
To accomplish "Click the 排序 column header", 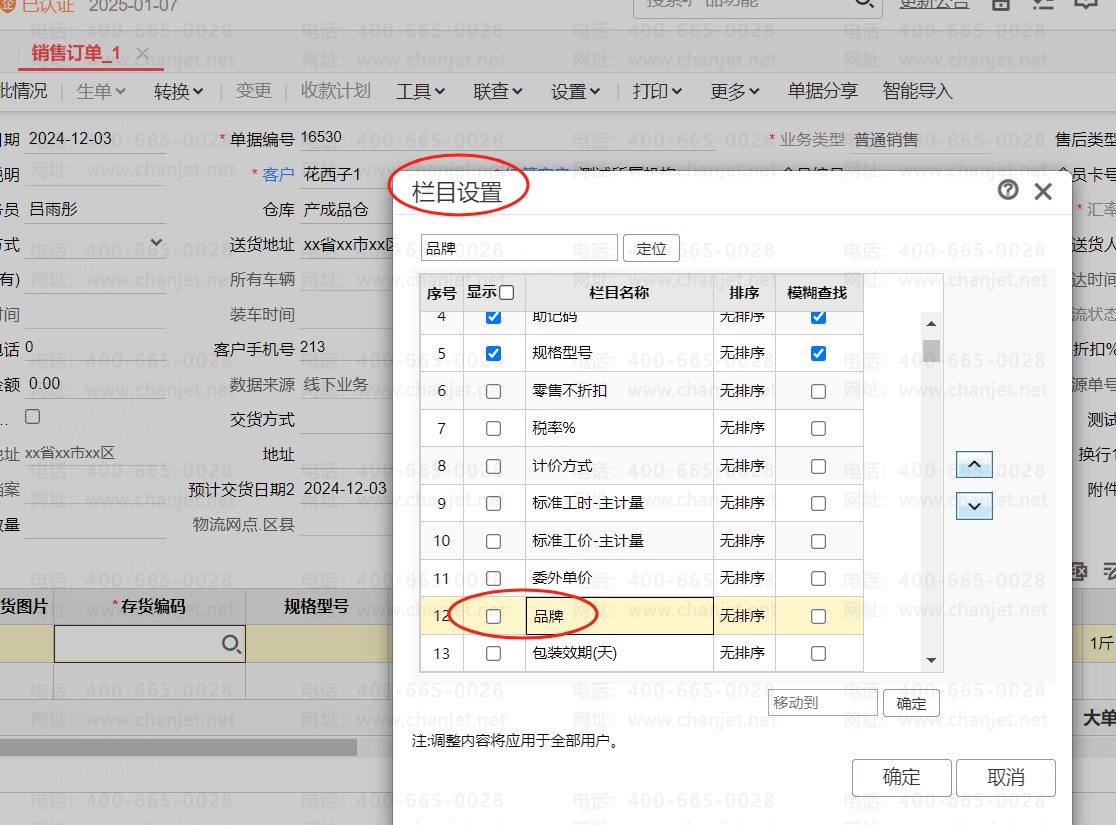I will [744, 293].
